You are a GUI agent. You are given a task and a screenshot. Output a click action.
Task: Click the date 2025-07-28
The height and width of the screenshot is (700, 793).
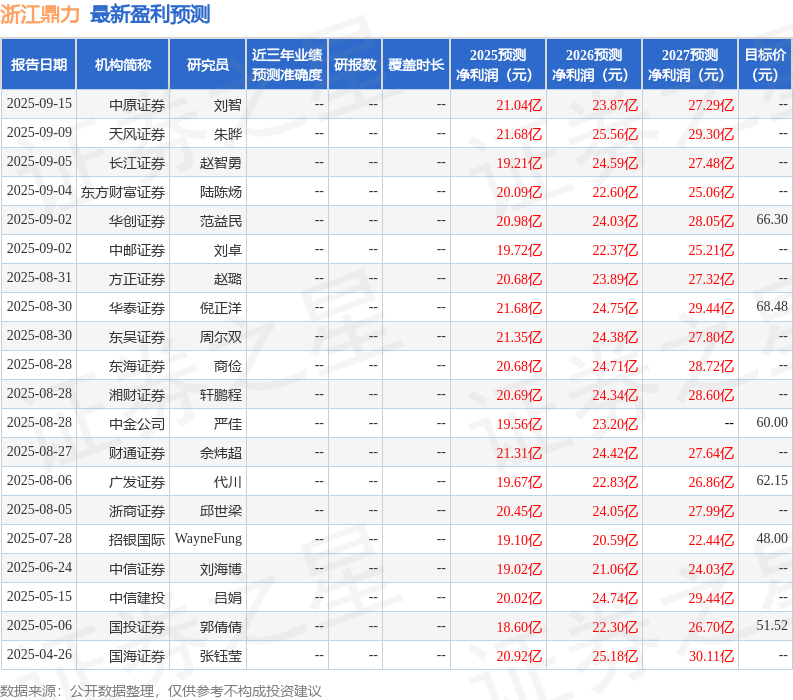39,538
